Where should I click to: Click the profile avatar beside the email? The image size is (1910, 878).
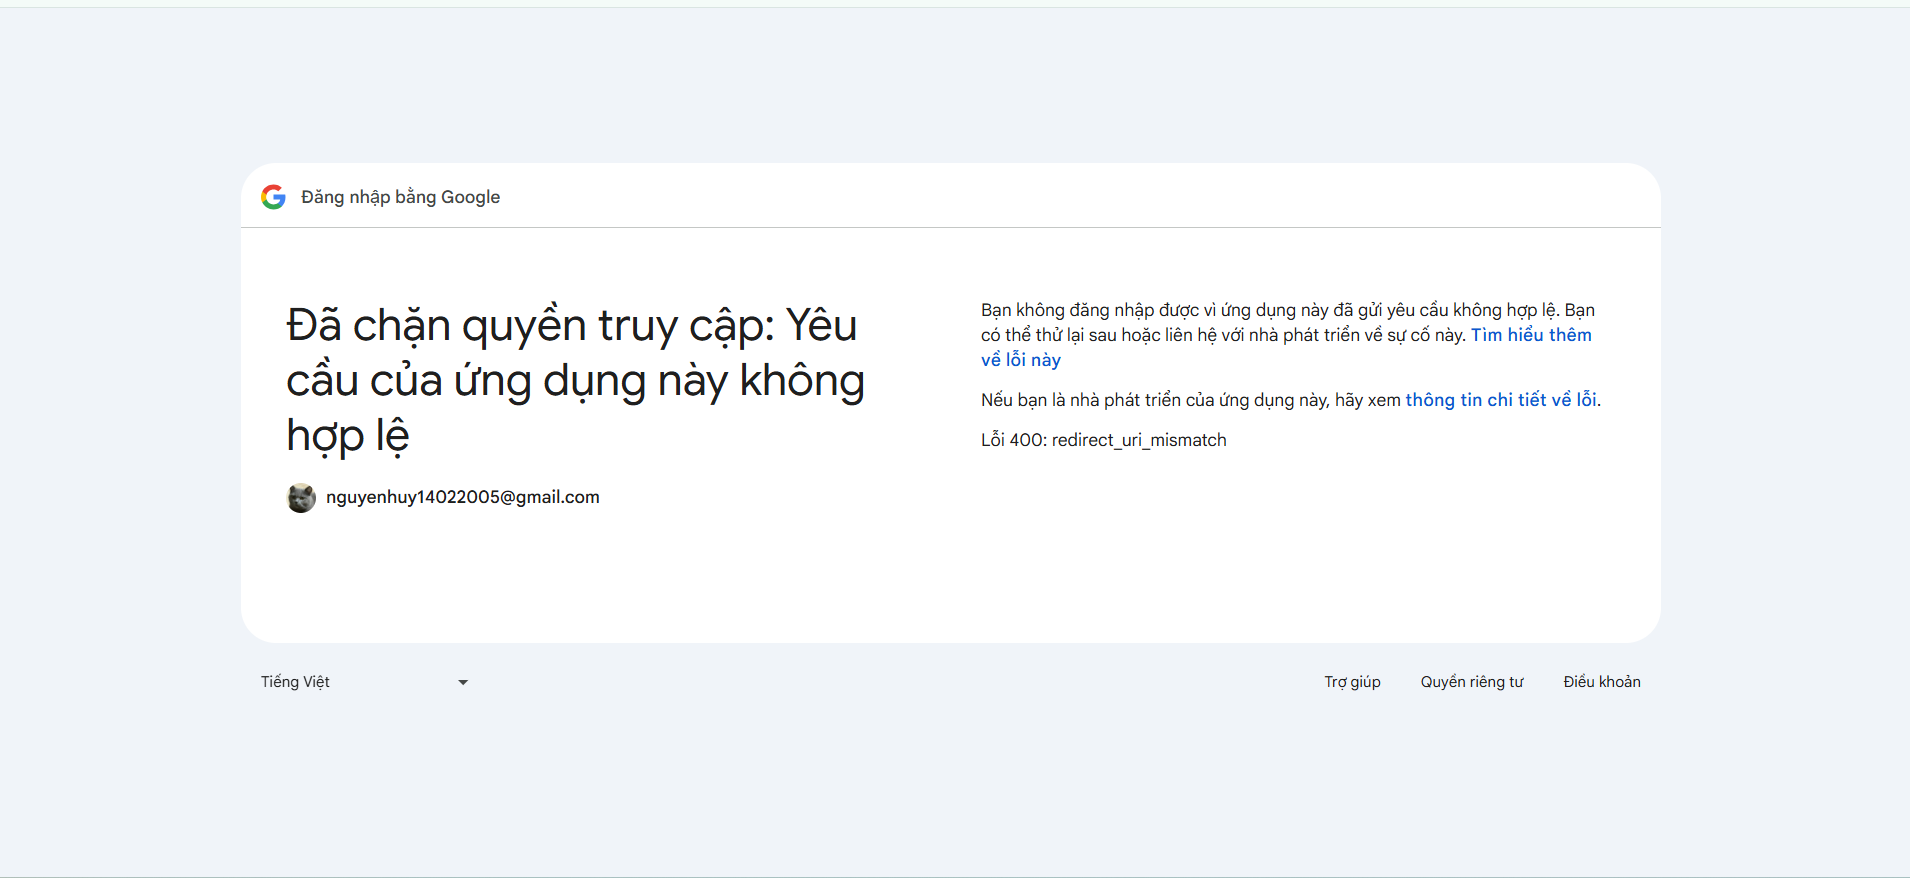click(301, 498)
